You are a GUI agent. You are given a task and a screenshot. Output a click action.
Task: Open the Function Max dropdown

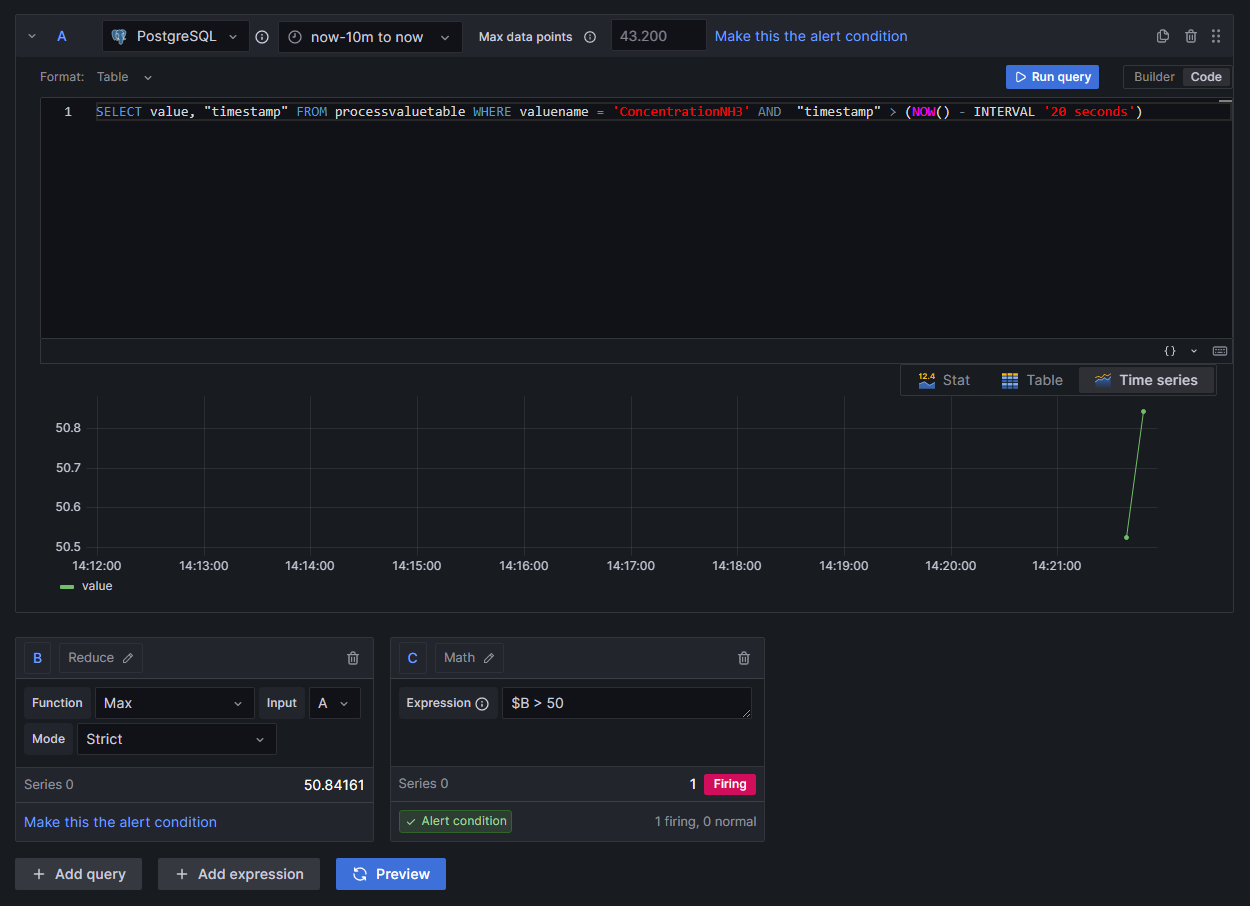[x=175, y=703]
